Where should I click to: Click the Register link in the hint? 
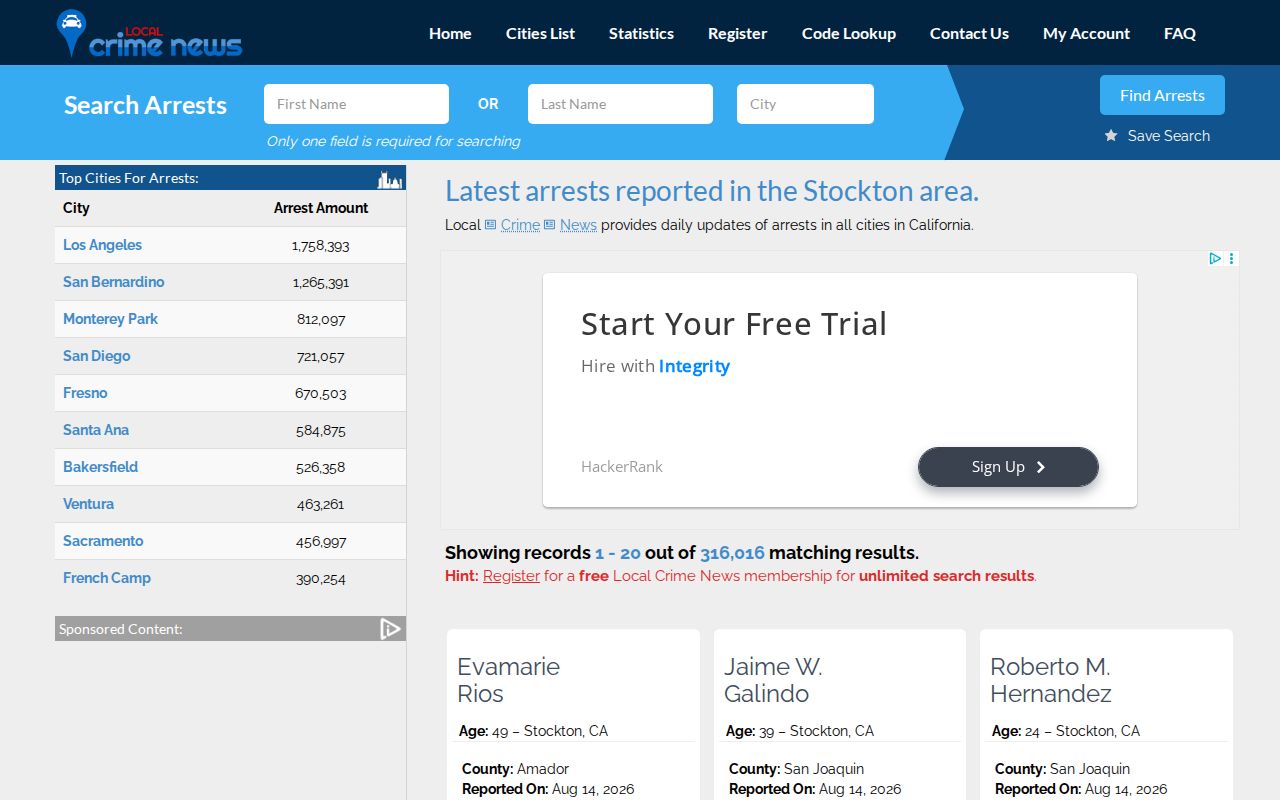511,576
